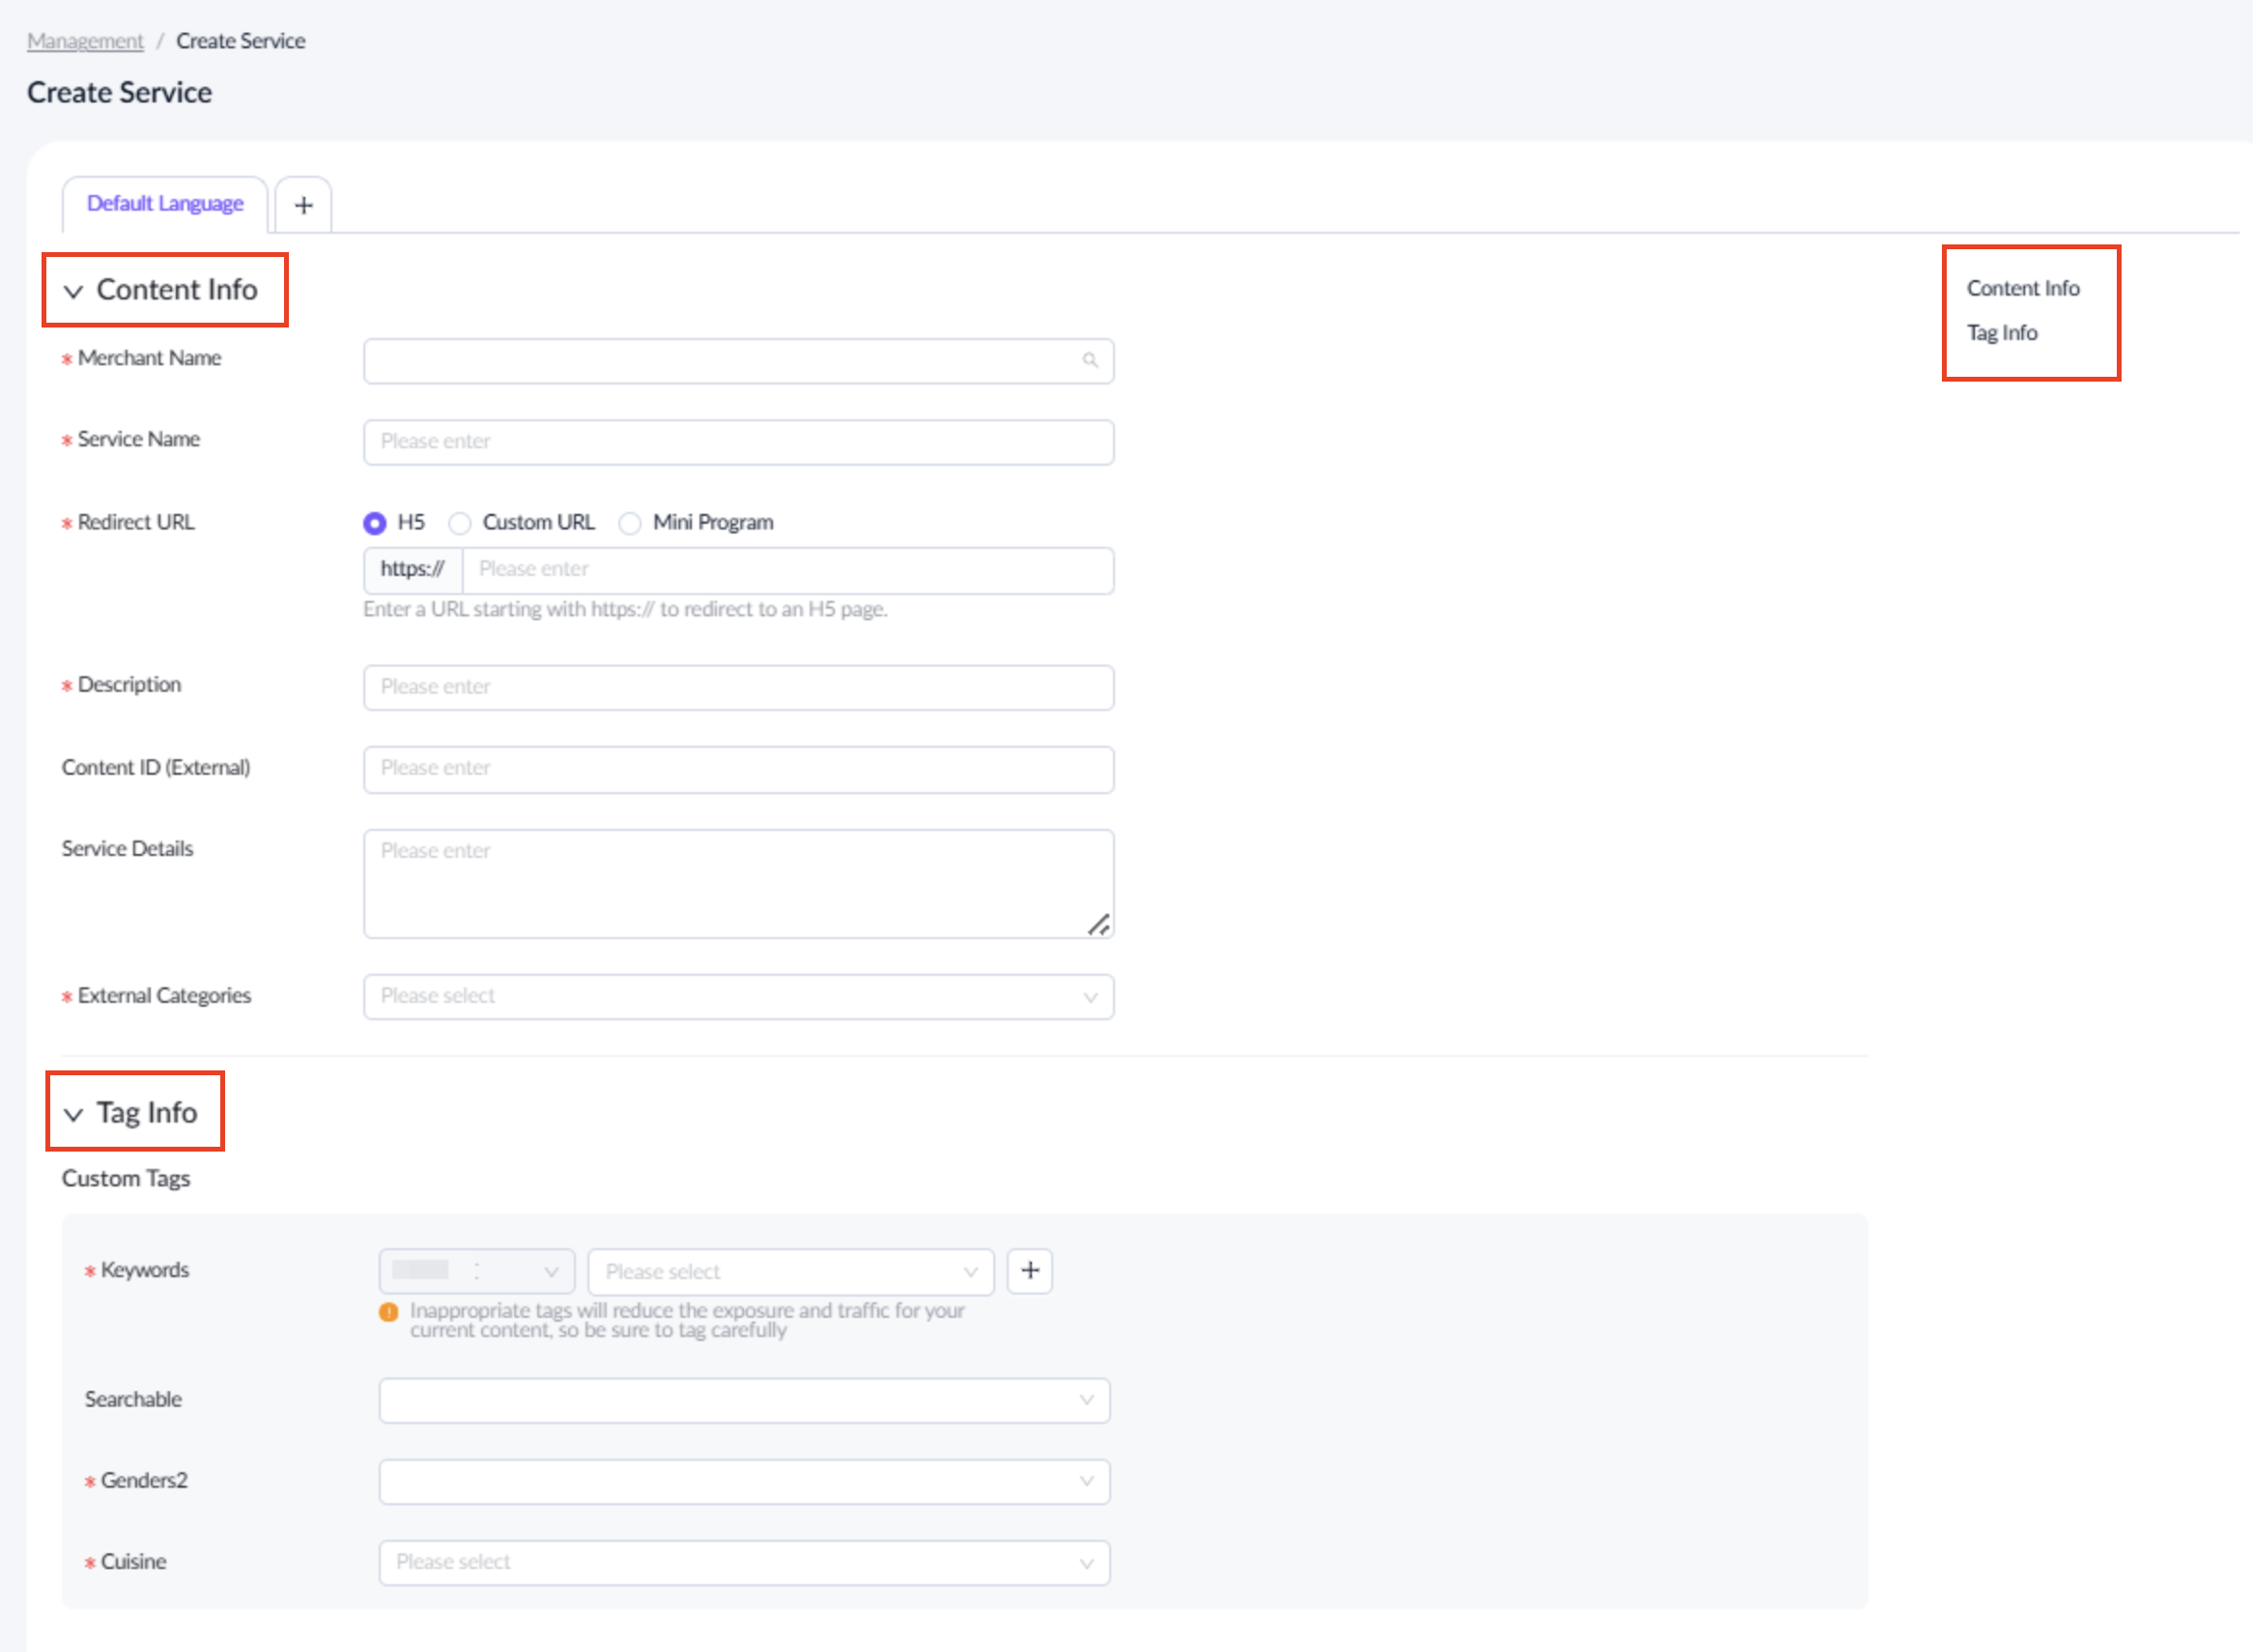Switch to the Default Language tab
This screenshot has height=1652, width=2253.
tap(165, 204)
